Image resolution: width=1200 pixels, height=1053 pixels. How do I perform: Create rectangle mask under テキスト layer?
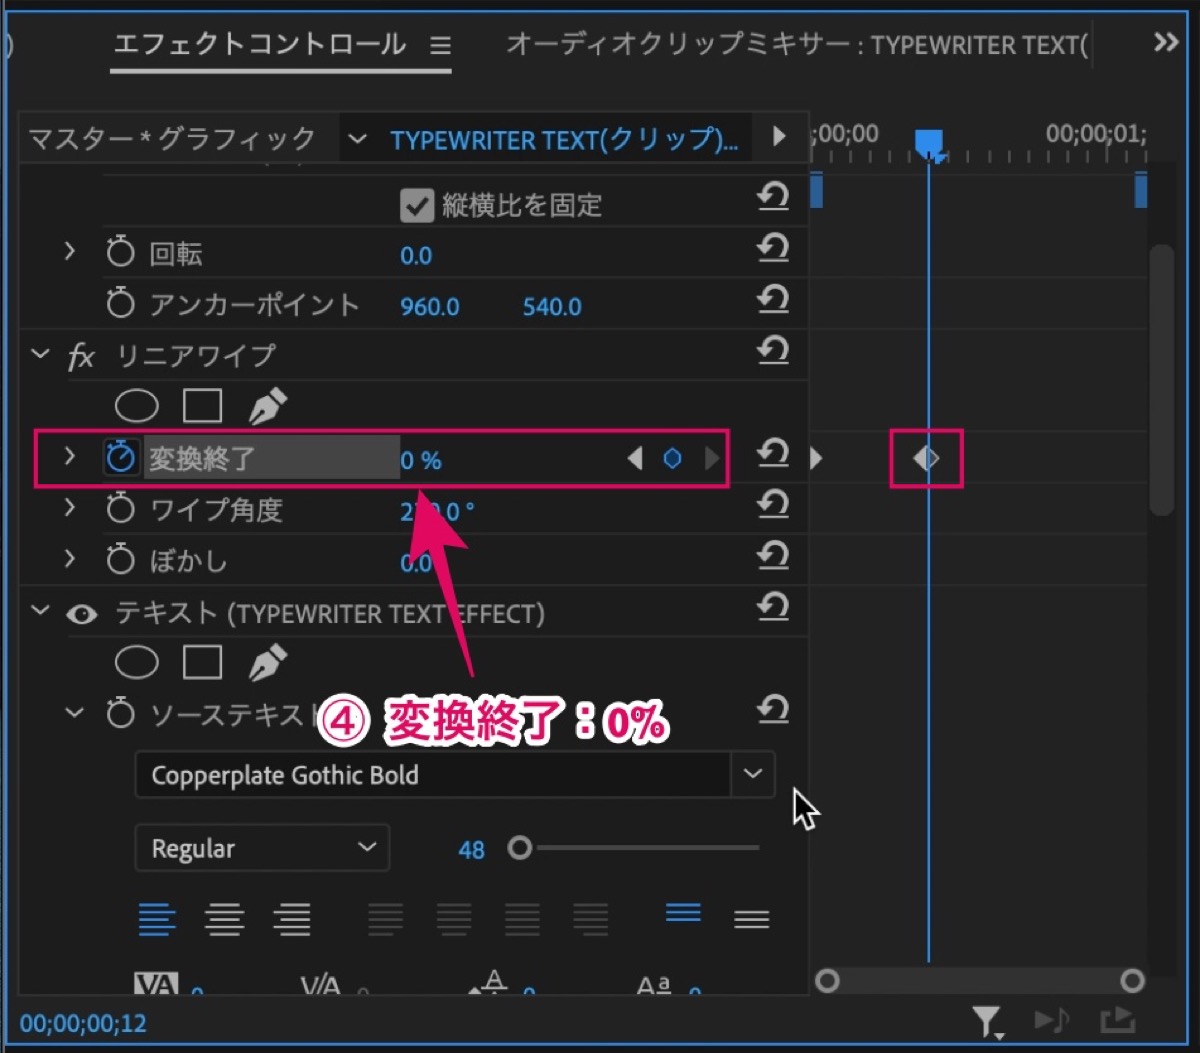coord(202,662)
